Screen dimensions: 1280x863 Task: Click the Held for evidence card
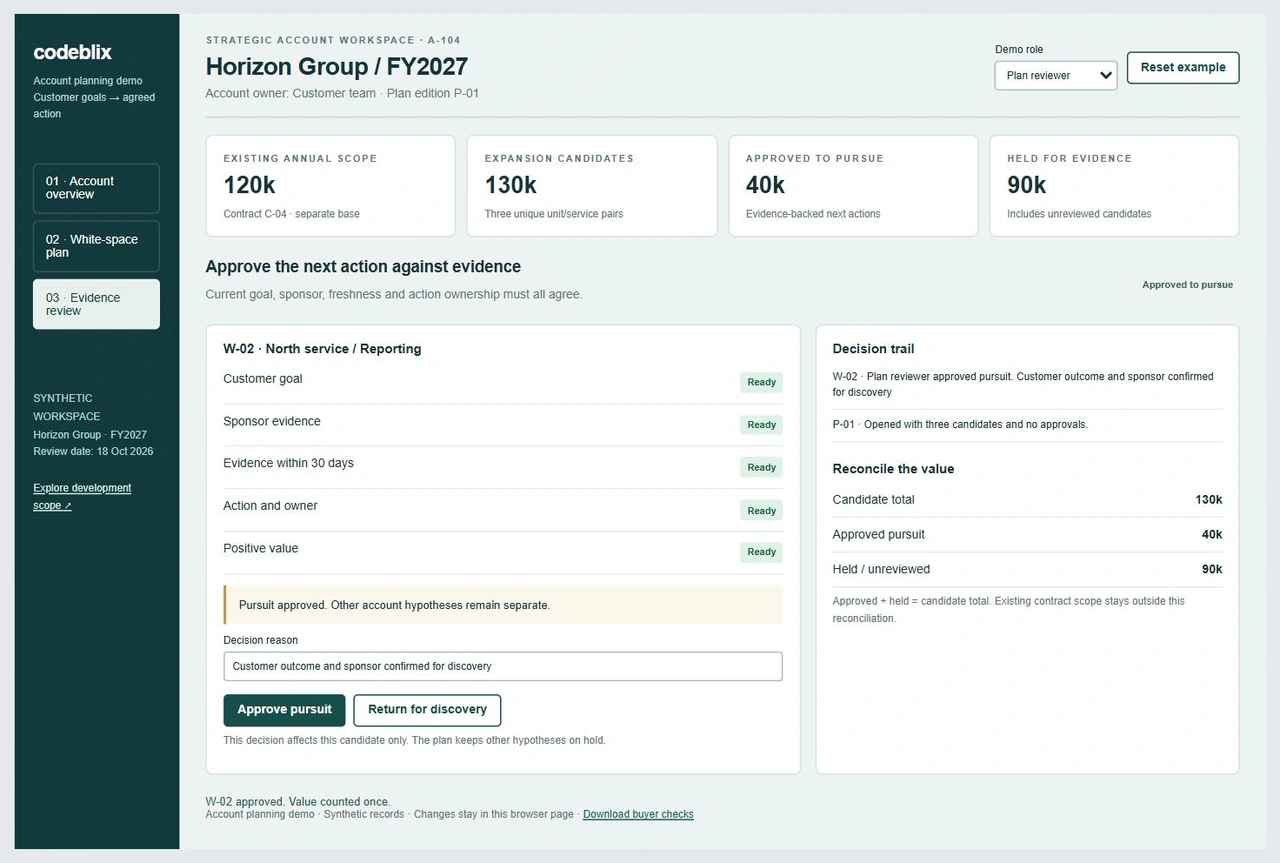tap(1114, 186)
